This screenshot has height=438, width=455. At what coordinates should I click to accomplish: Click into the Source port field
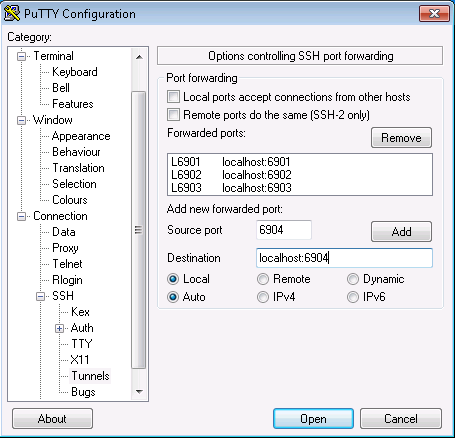(x=284, y=230)
